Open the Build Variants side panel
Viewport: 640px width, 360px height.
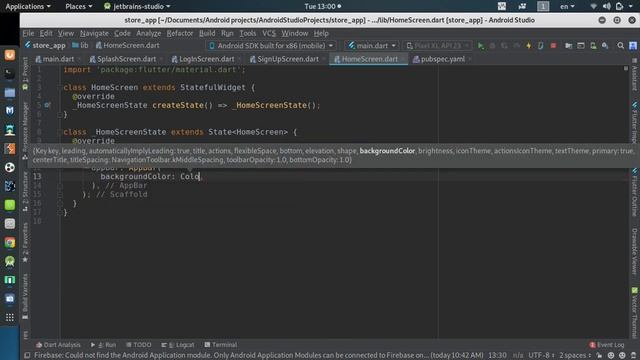click(x=25, y=296)
